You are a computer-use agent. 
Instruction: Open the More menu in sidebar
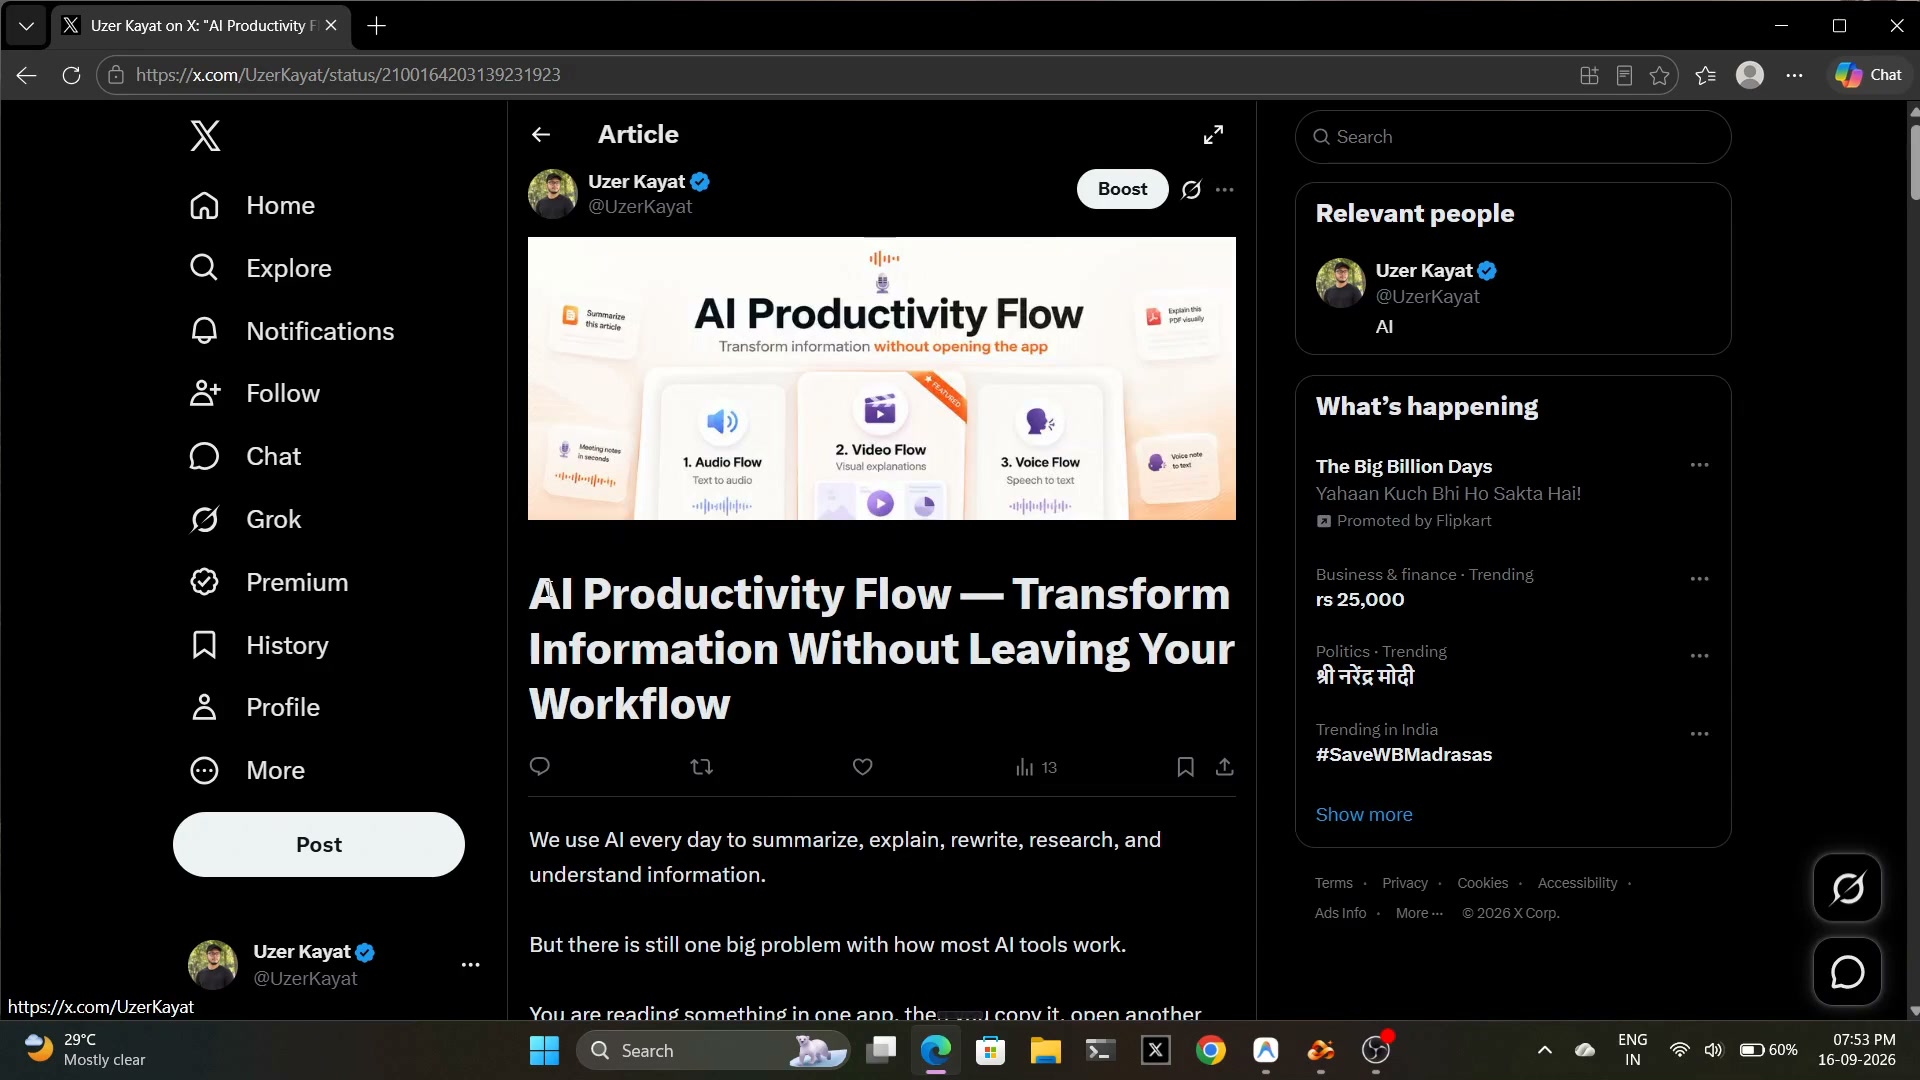[247, 770]
